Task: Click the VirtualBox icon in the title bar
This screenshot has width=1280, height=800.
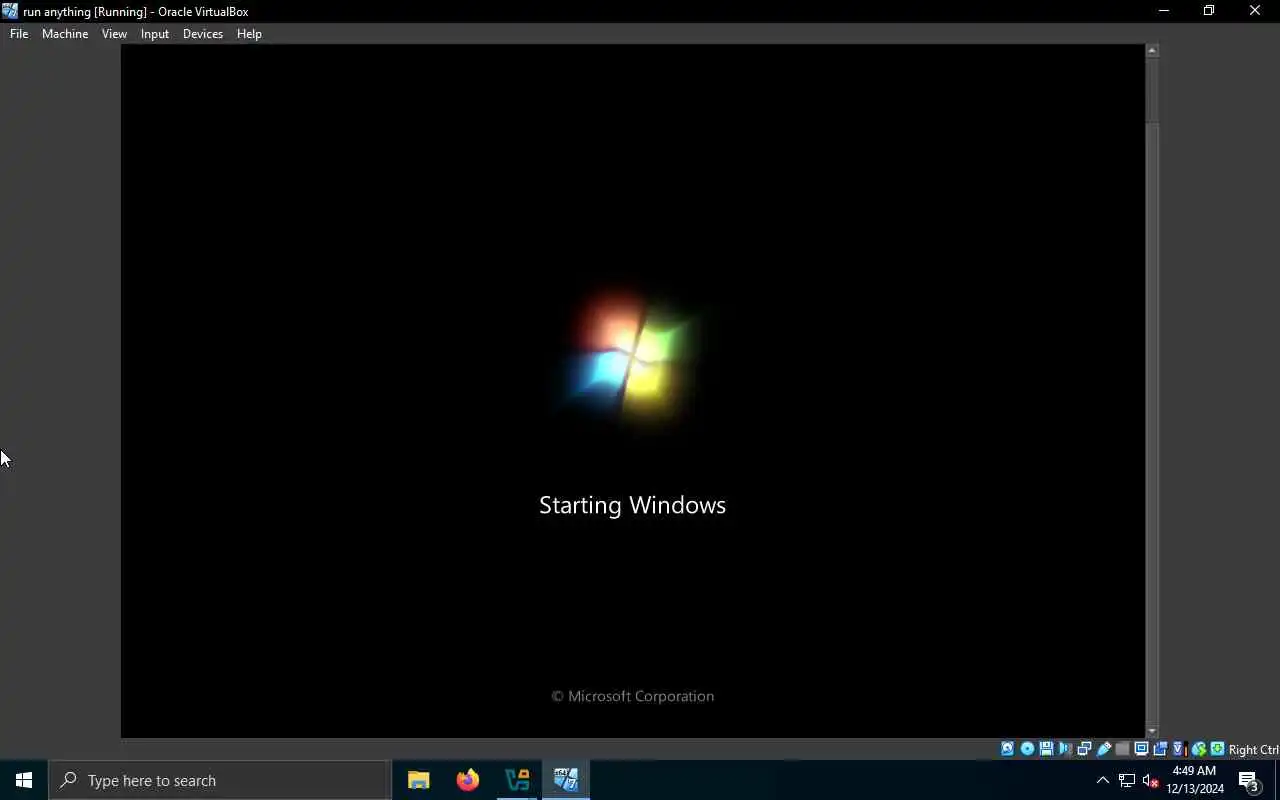Action: tap(10, 11)
